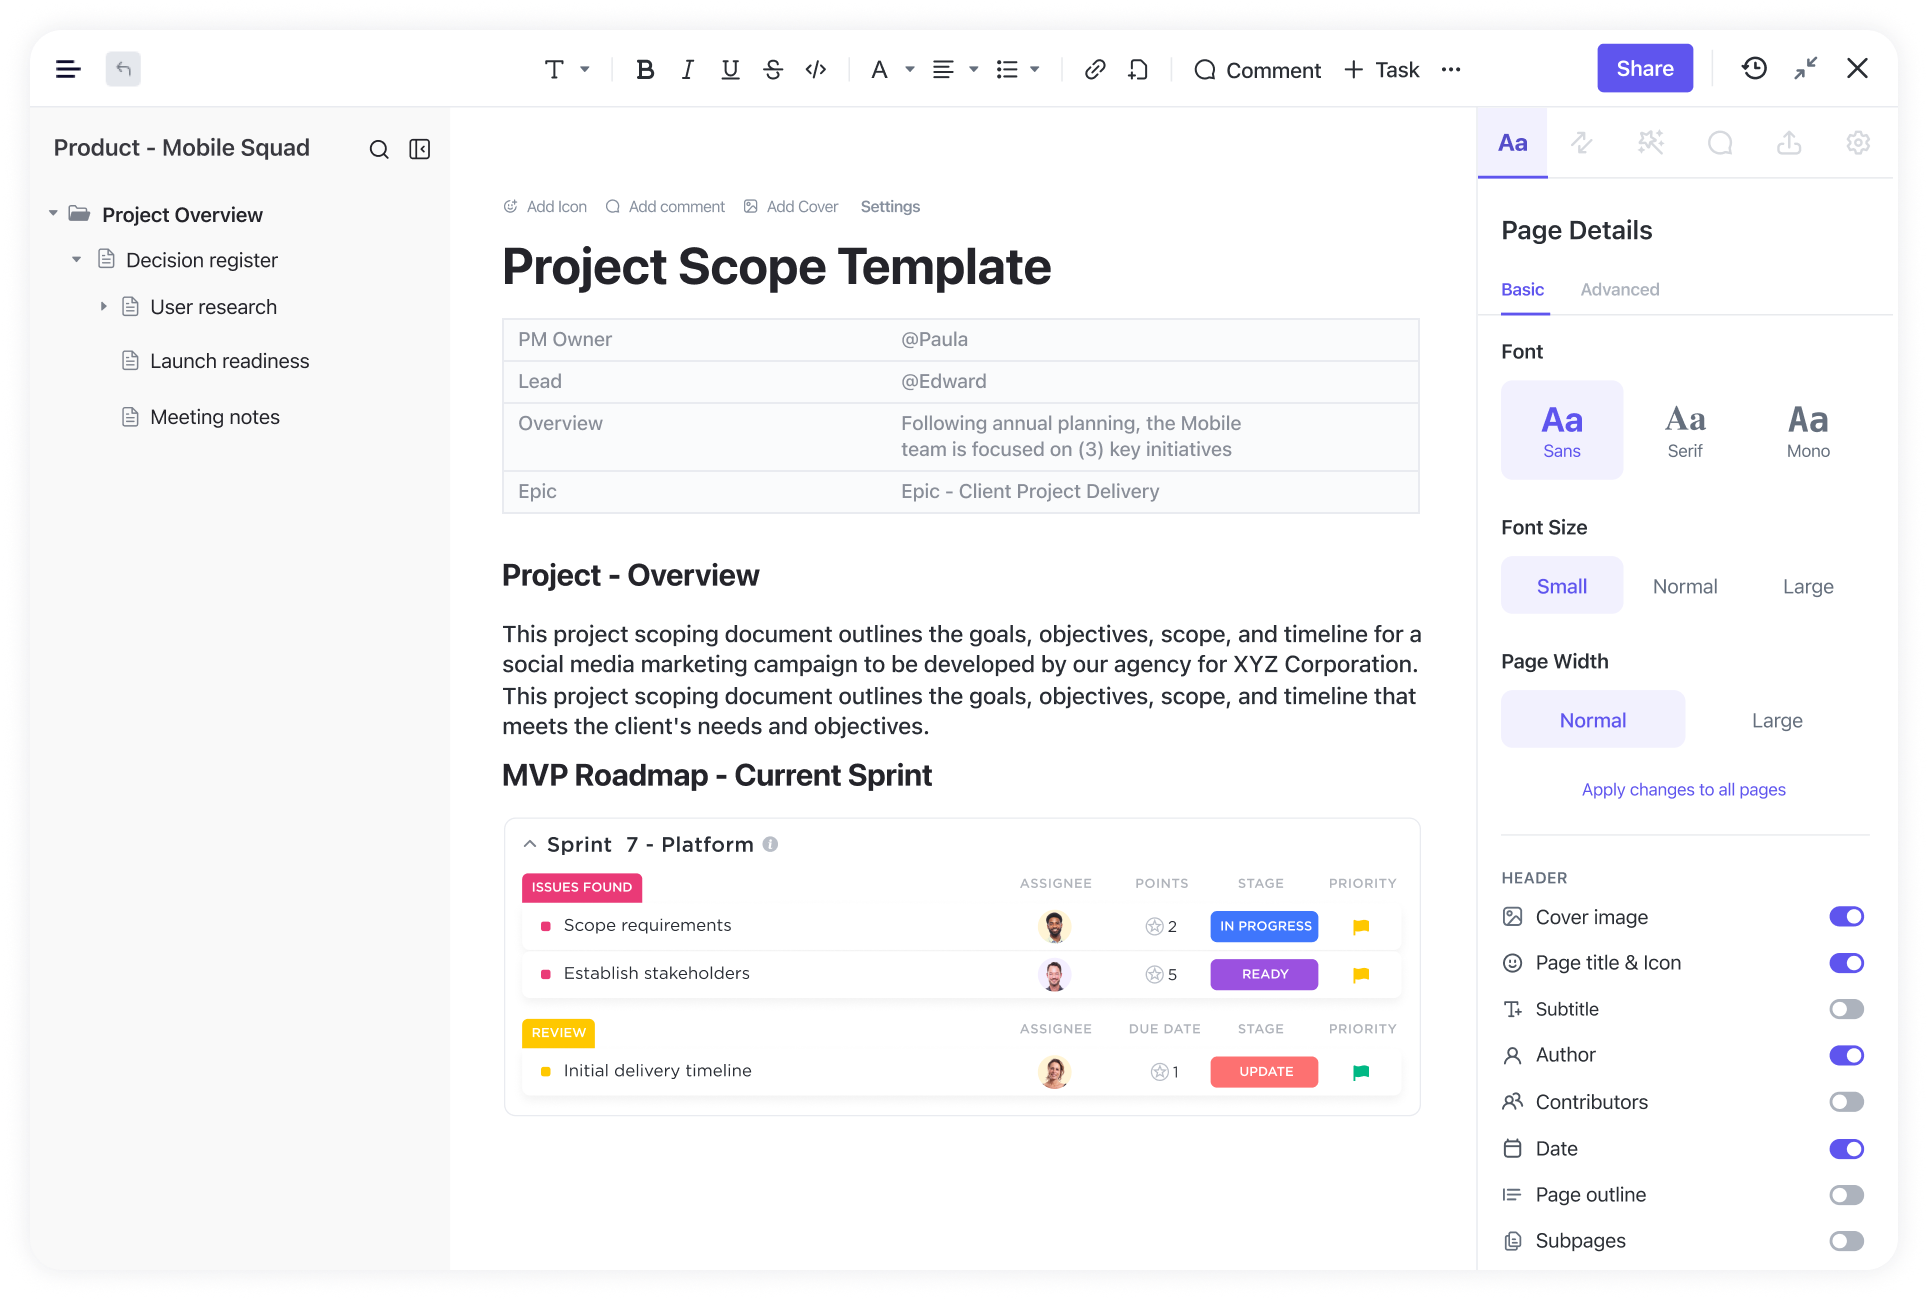This screenshot has height=1300, width=1928.
Task: Click the Code inline formatting icon
Action: (815, 70)
